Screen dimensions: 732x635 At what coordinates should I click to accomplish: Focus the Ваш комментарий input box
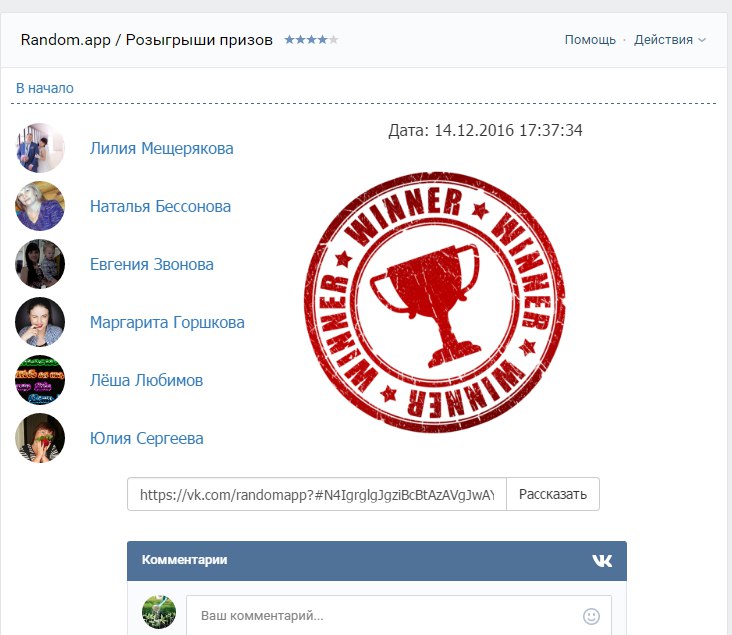coord(399,615)
